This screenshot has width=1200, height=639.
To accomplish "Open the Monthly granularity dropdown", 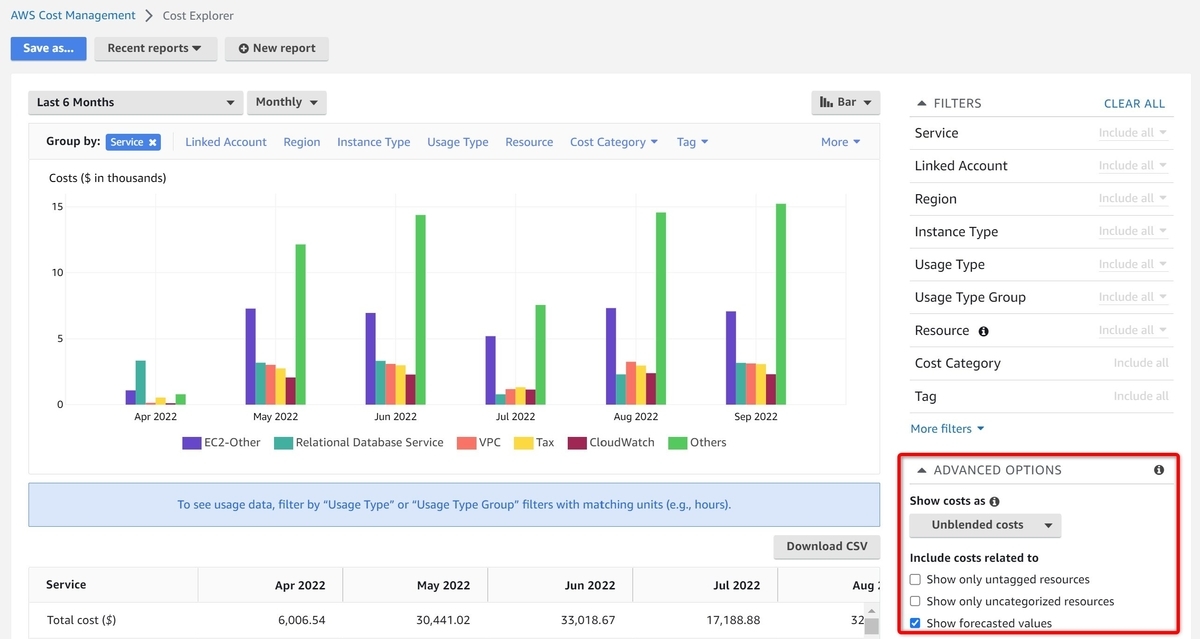I will [x=286, y=102].
